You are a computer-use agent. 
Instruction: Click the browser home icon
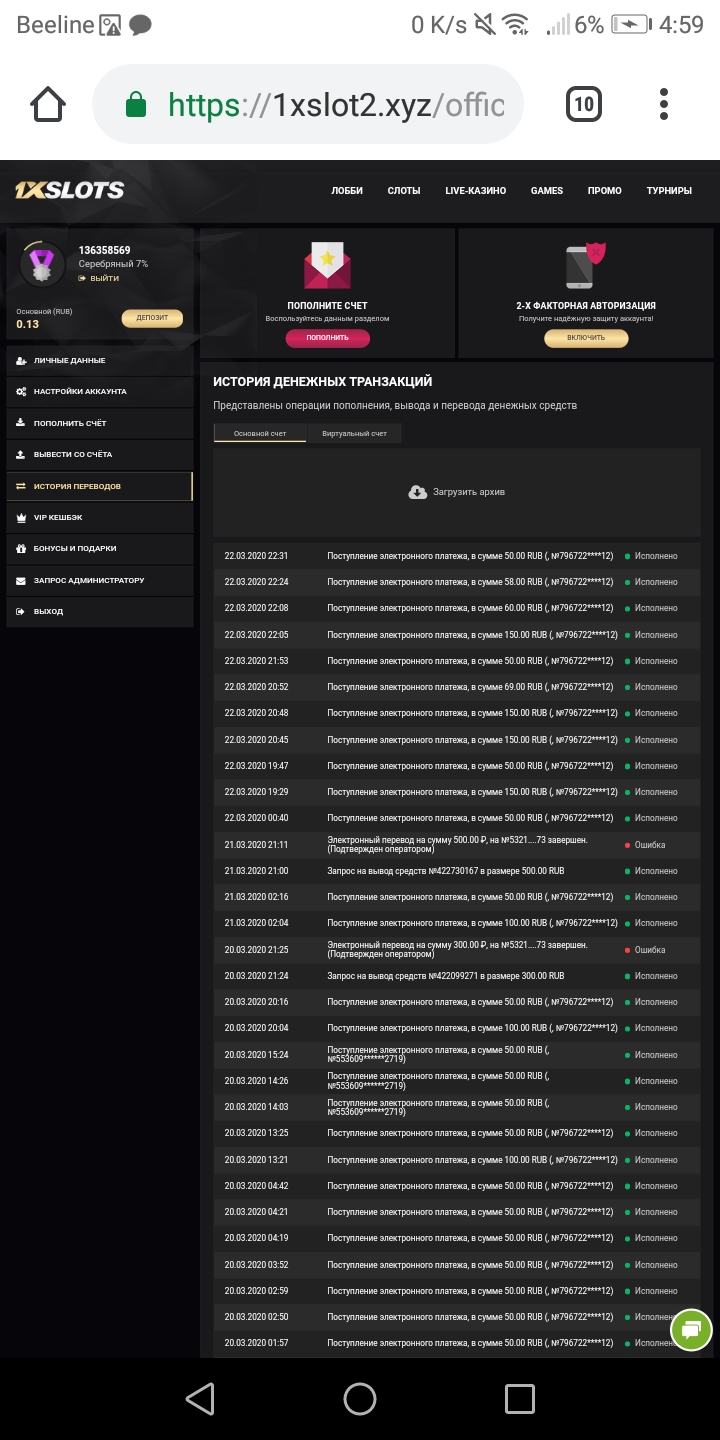tap(48, 104)
